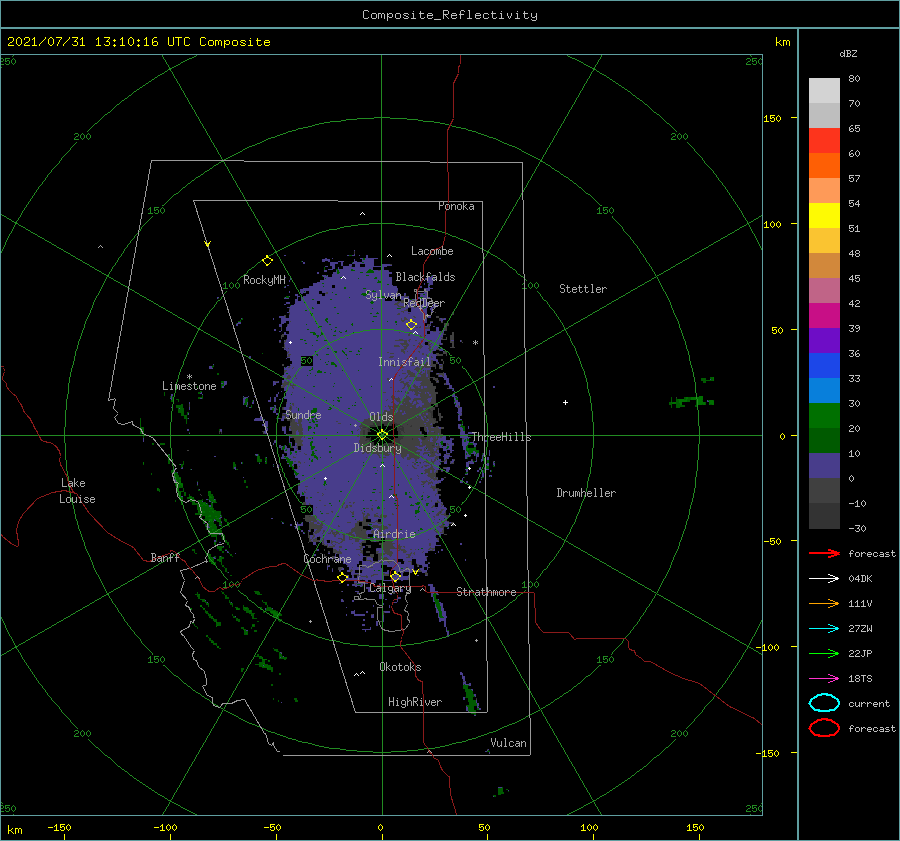The height and width of the screenshot is (841, 900).
Task: Click the yellow diamond marker above the Calgary label
Action: (x=395, y=576)
